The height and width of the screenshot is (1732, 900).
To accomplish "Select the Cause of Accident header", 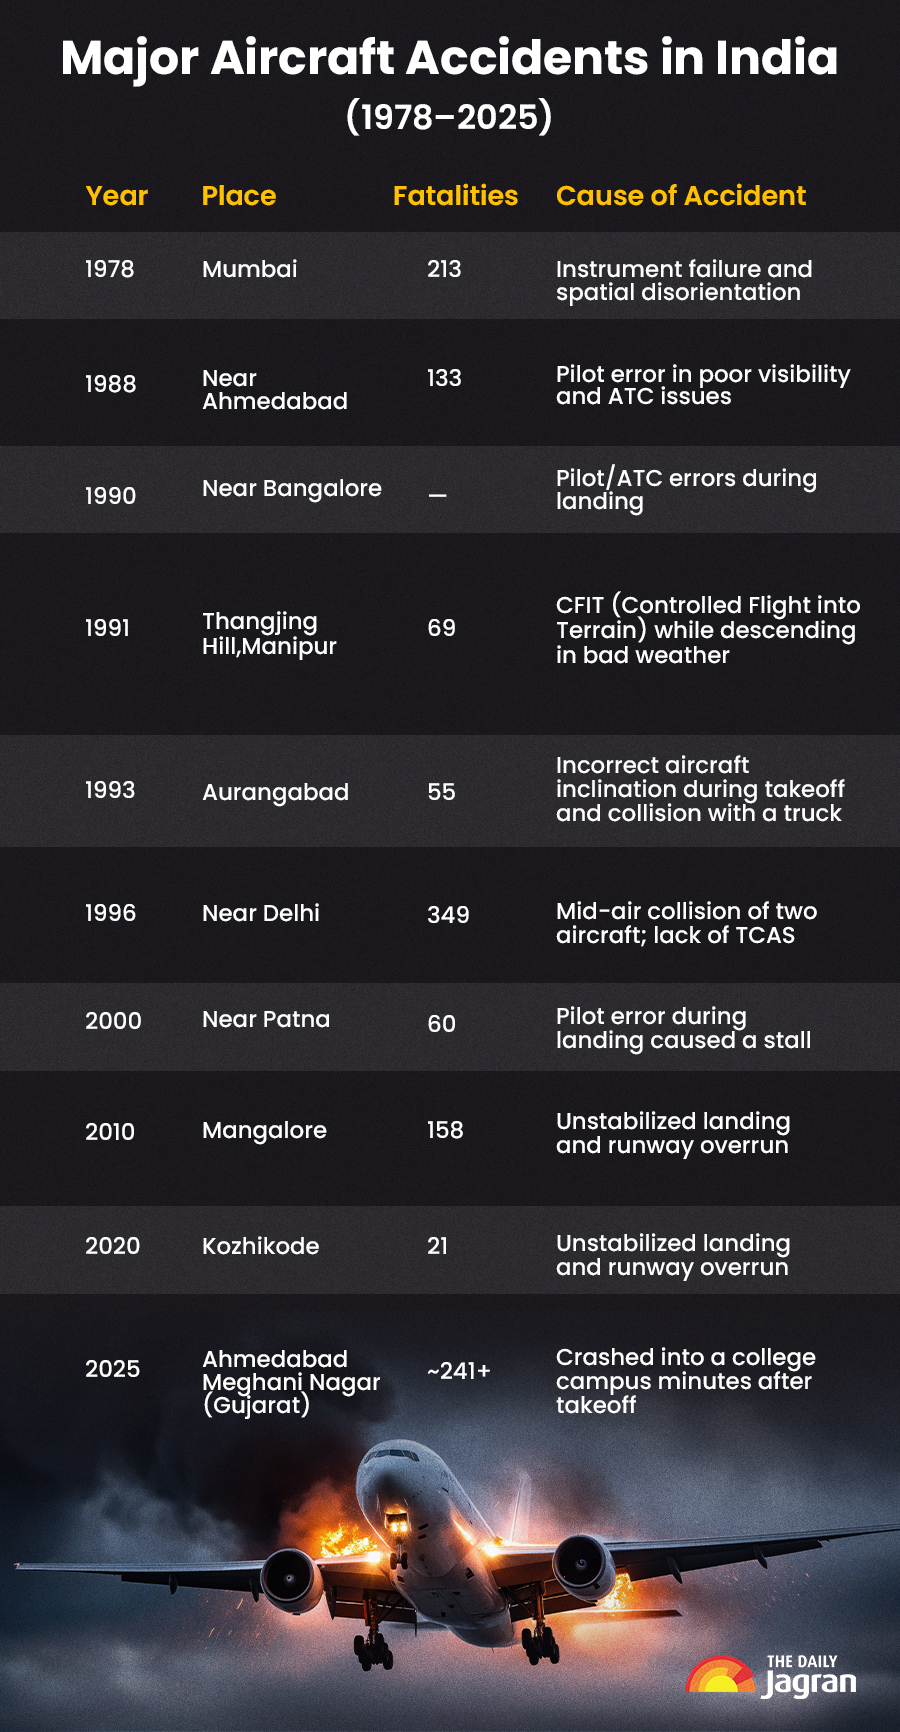I will [680, 196].
